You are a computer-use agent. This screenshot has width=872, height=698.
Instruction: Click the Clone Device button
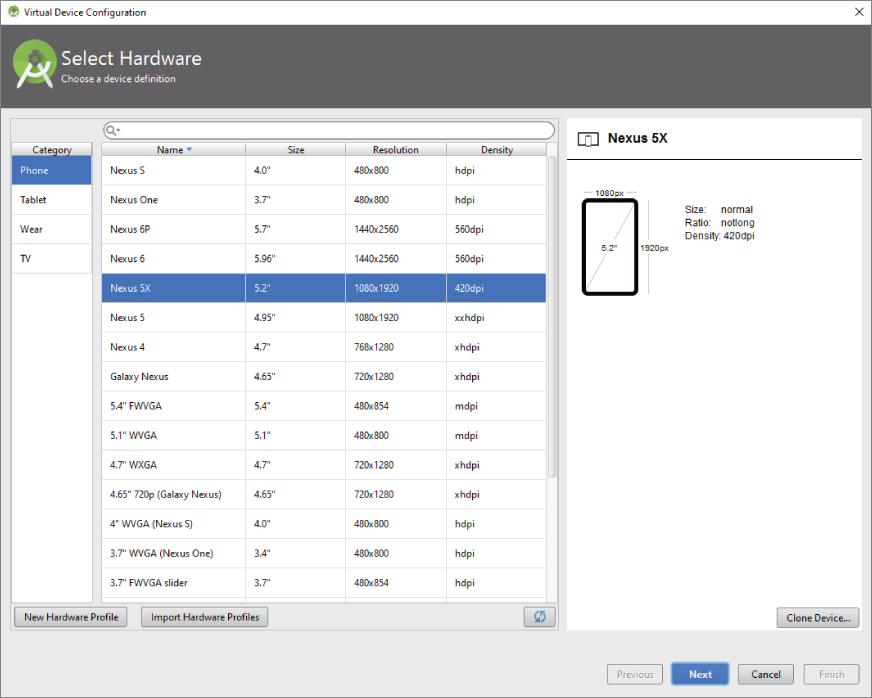tap(817, 618)
